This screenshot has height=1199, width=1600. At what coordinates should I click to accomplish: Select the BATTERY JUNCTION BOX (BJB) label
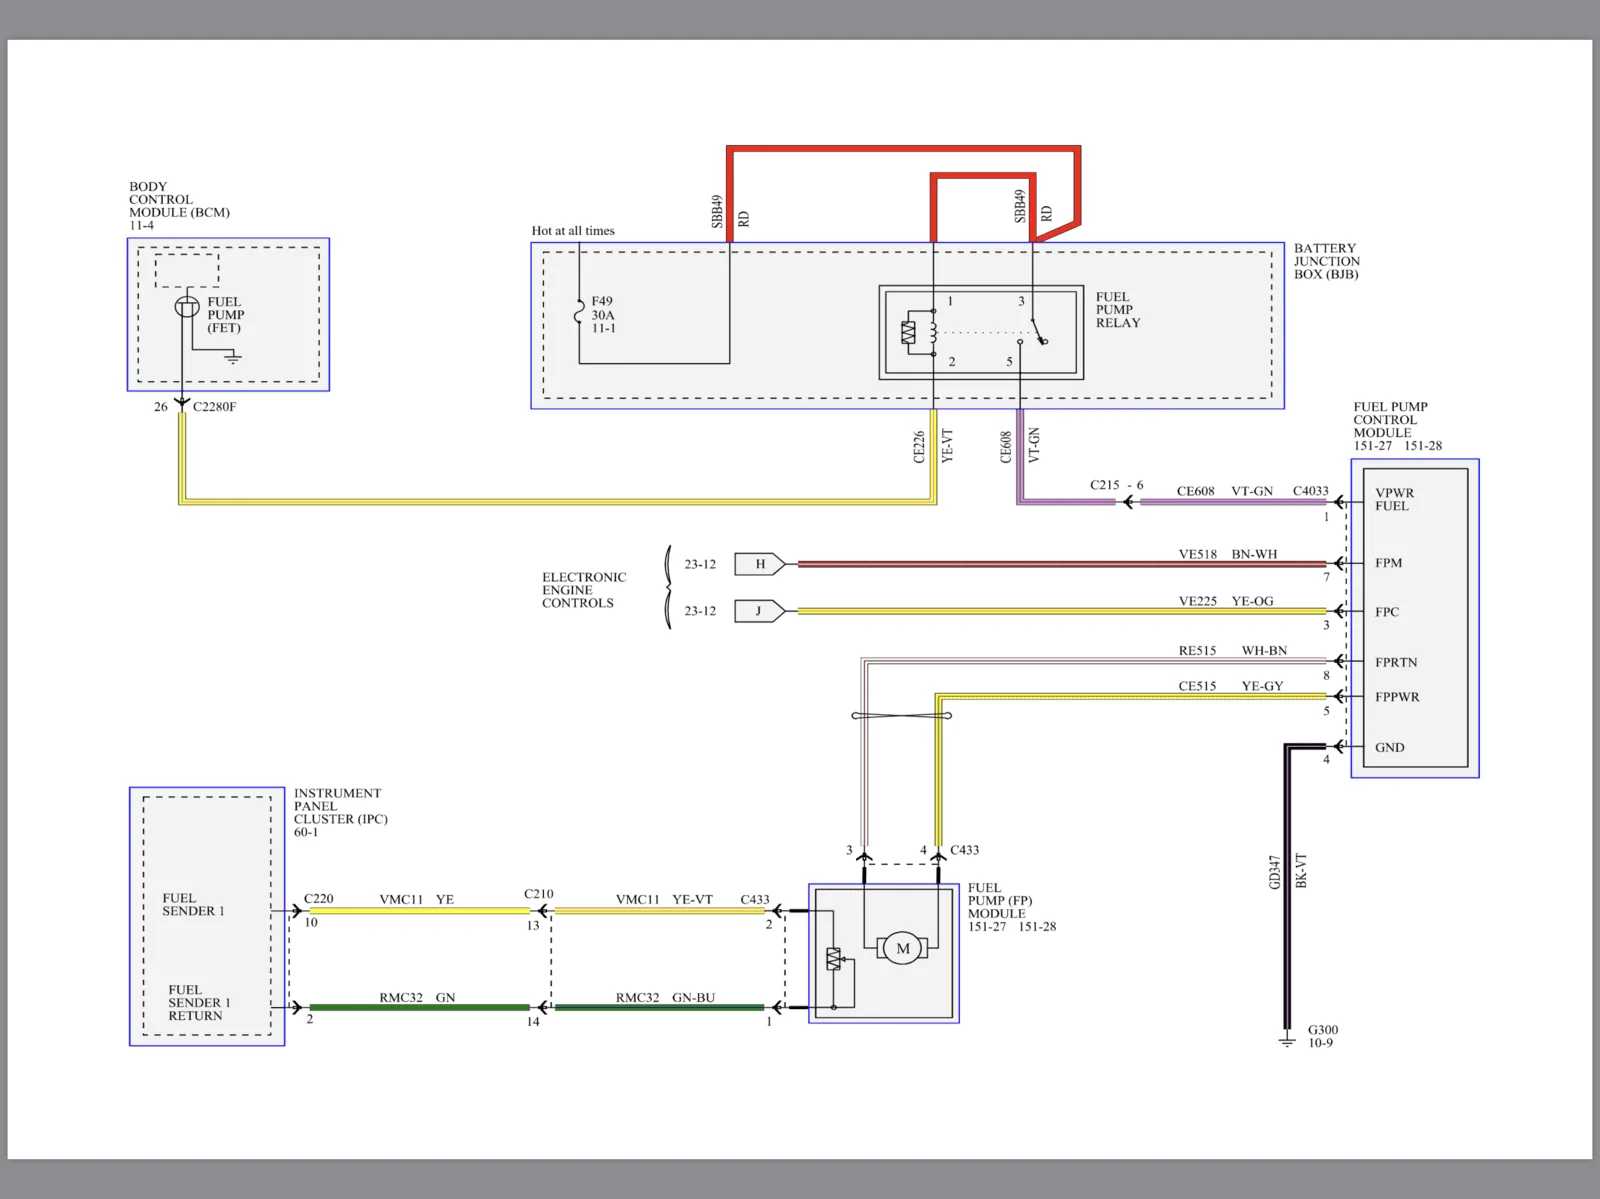pos(1327,261)
